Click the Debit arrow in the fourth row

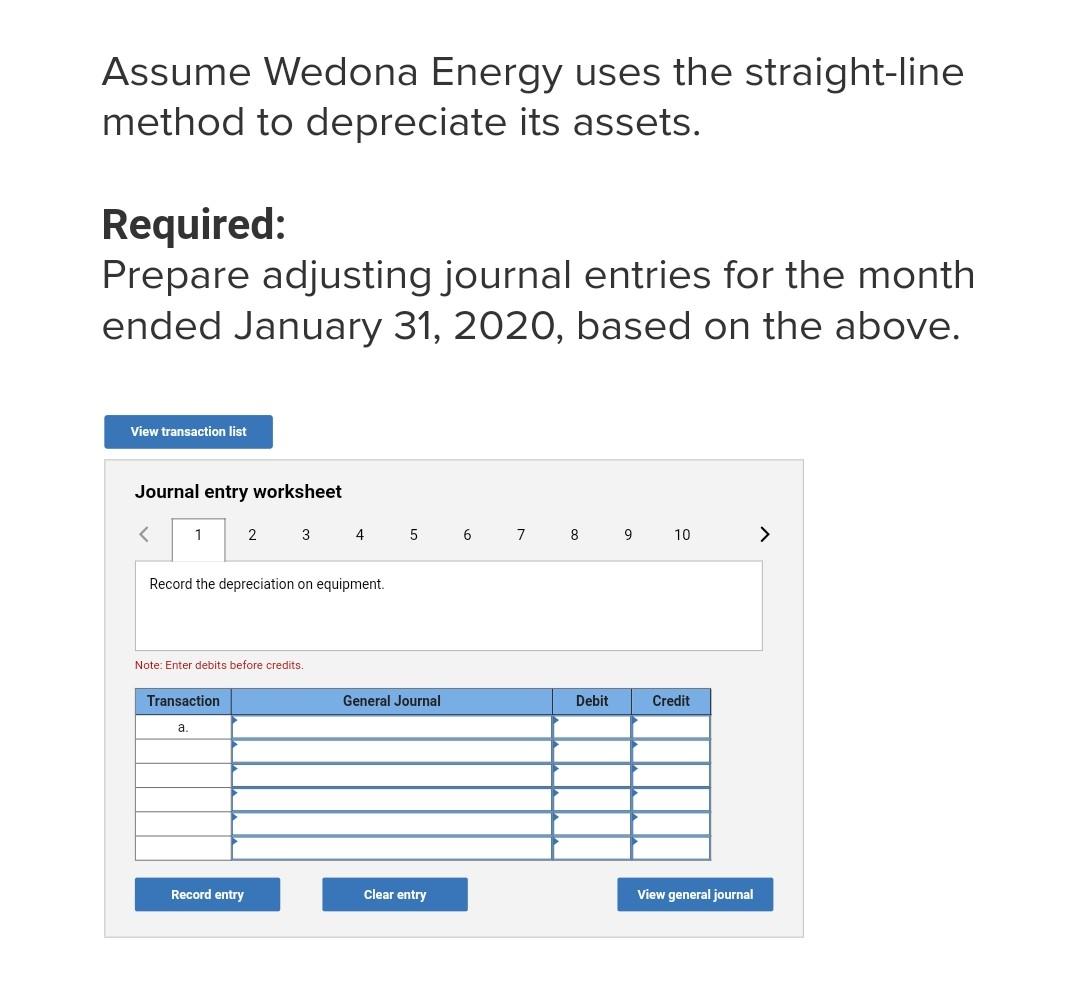click(x=557, y=794)
